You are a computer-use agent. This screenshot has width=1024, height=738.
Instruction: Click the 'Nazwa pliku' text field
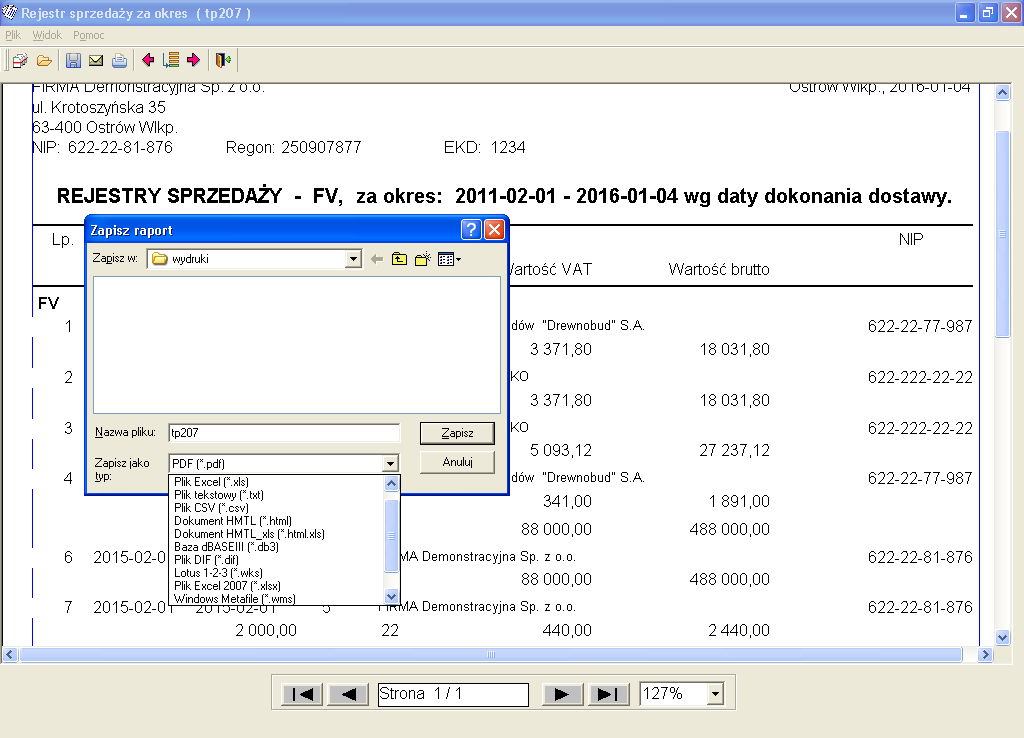284,433
